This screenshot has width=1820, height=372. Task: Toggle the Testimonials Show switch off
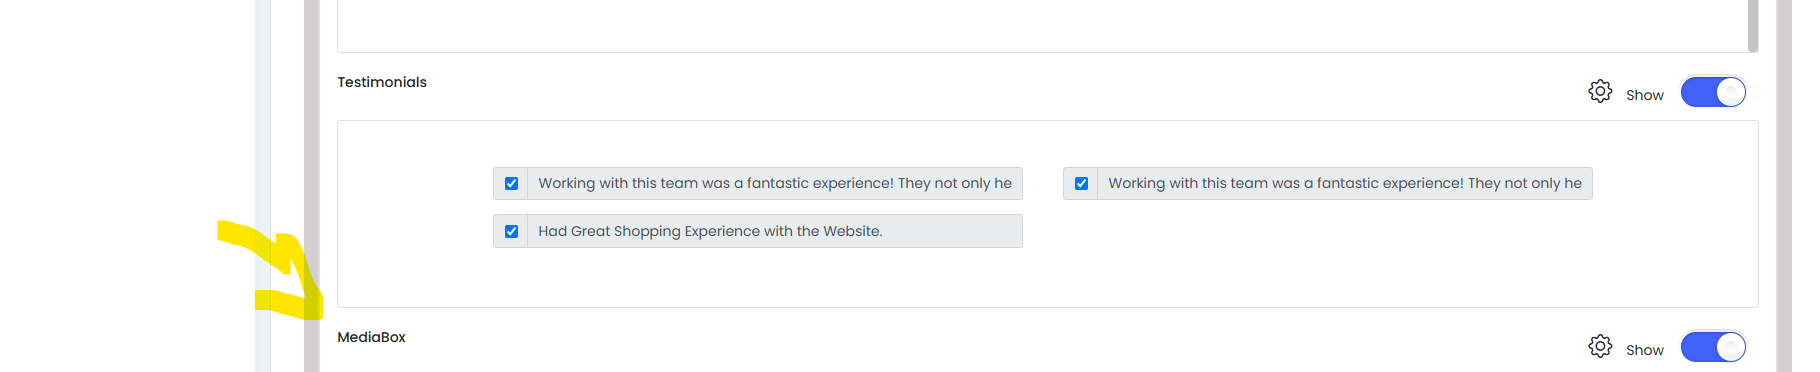click(1713, 92)
